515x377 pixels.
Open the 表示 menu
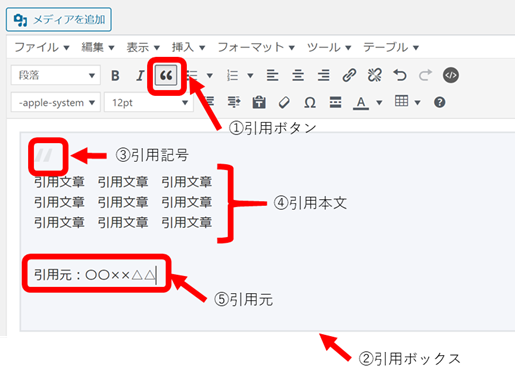coord(143,47)
